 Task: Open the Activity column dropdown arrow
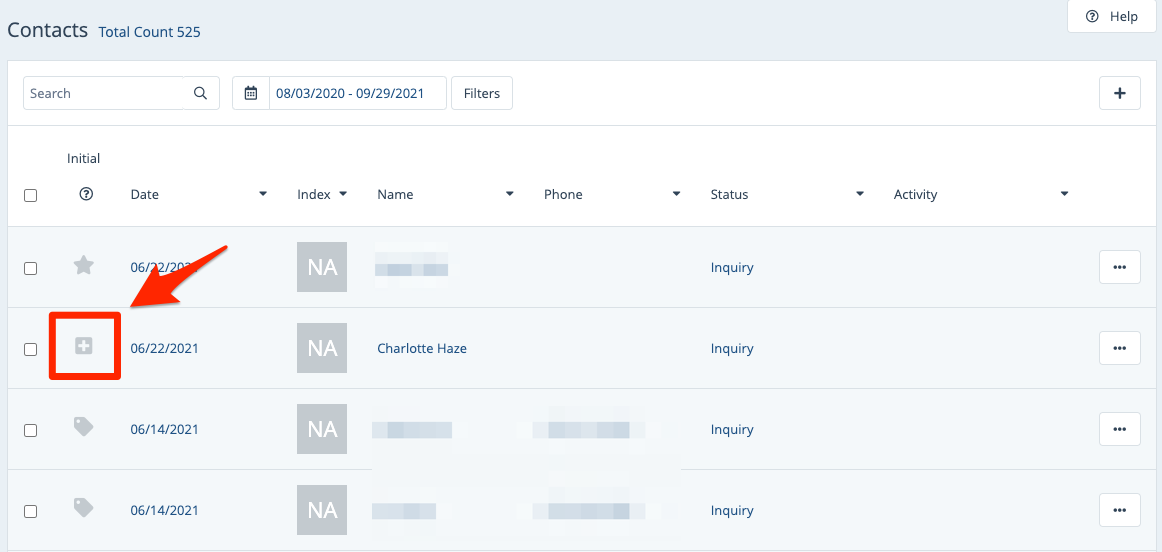tap(1065, 194)
